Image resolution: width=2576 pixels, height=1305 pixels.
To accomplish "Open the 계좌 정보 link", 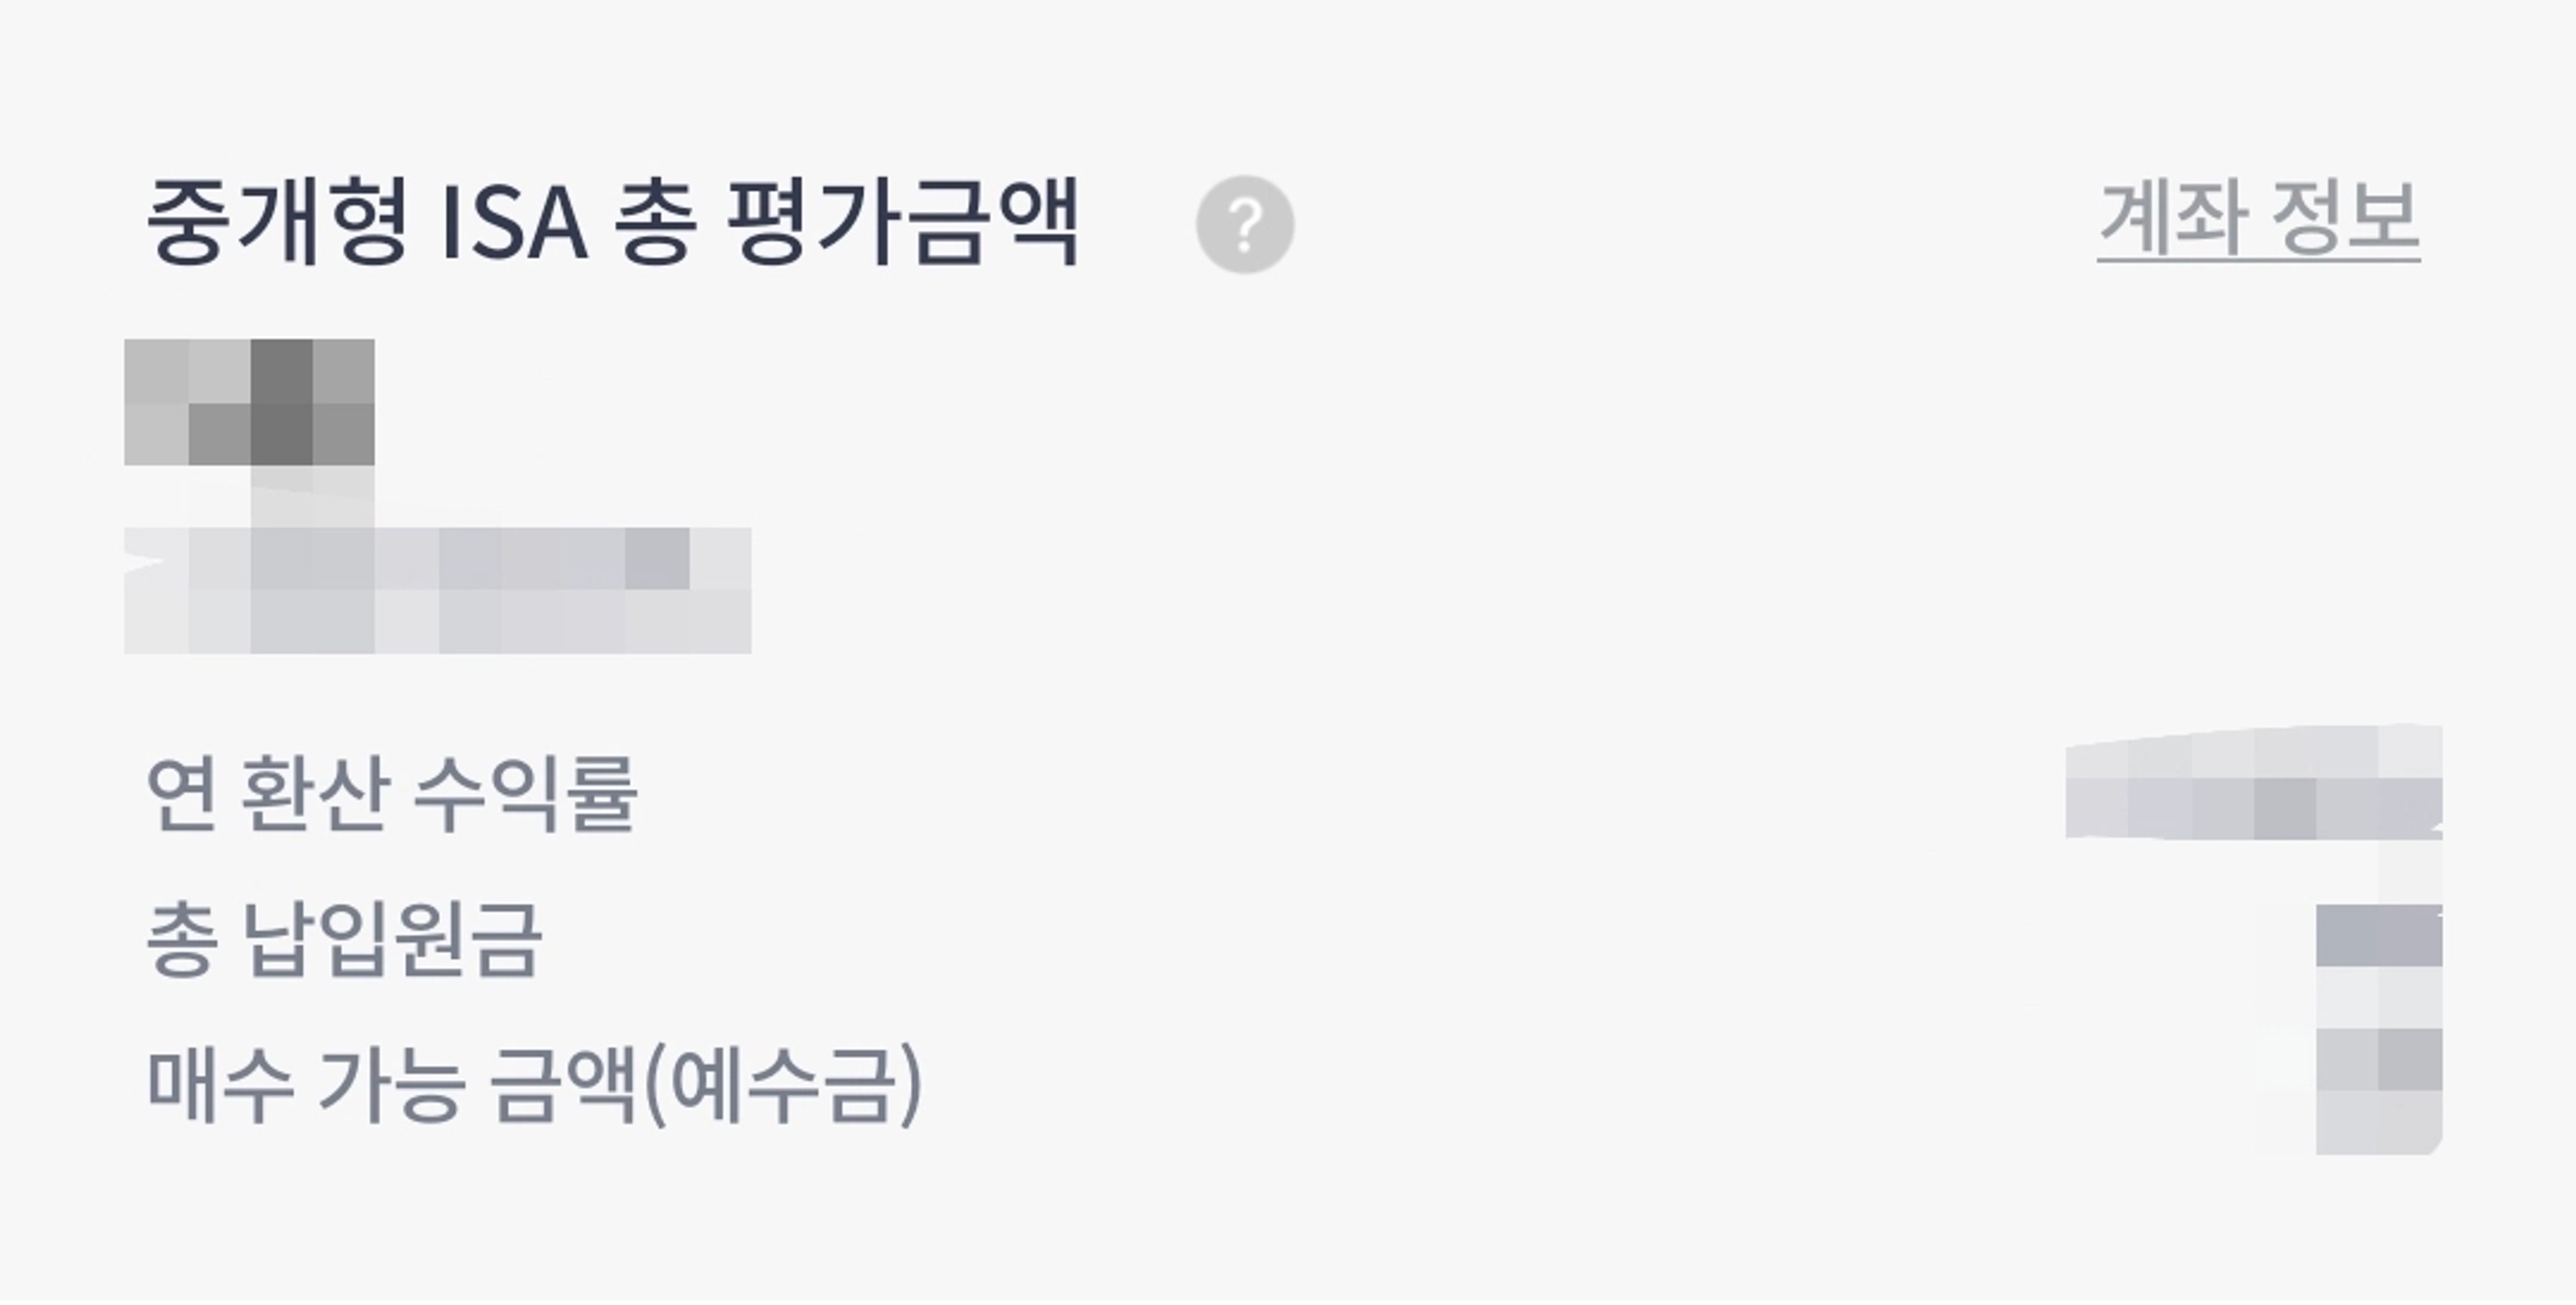I will coord(2258,220).
